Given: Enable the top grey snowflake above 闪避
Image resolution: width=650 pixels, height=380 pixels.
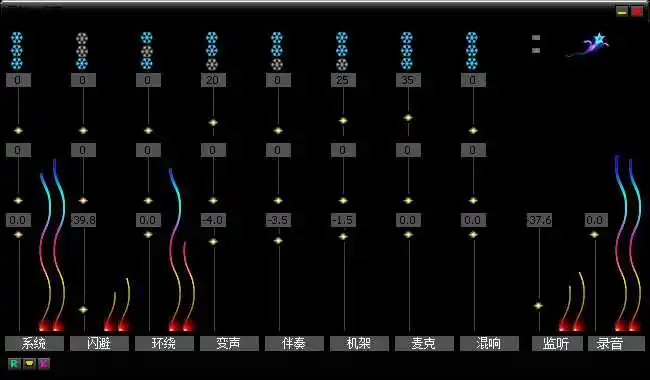Looking at the screenshot, I should [82, 38].
